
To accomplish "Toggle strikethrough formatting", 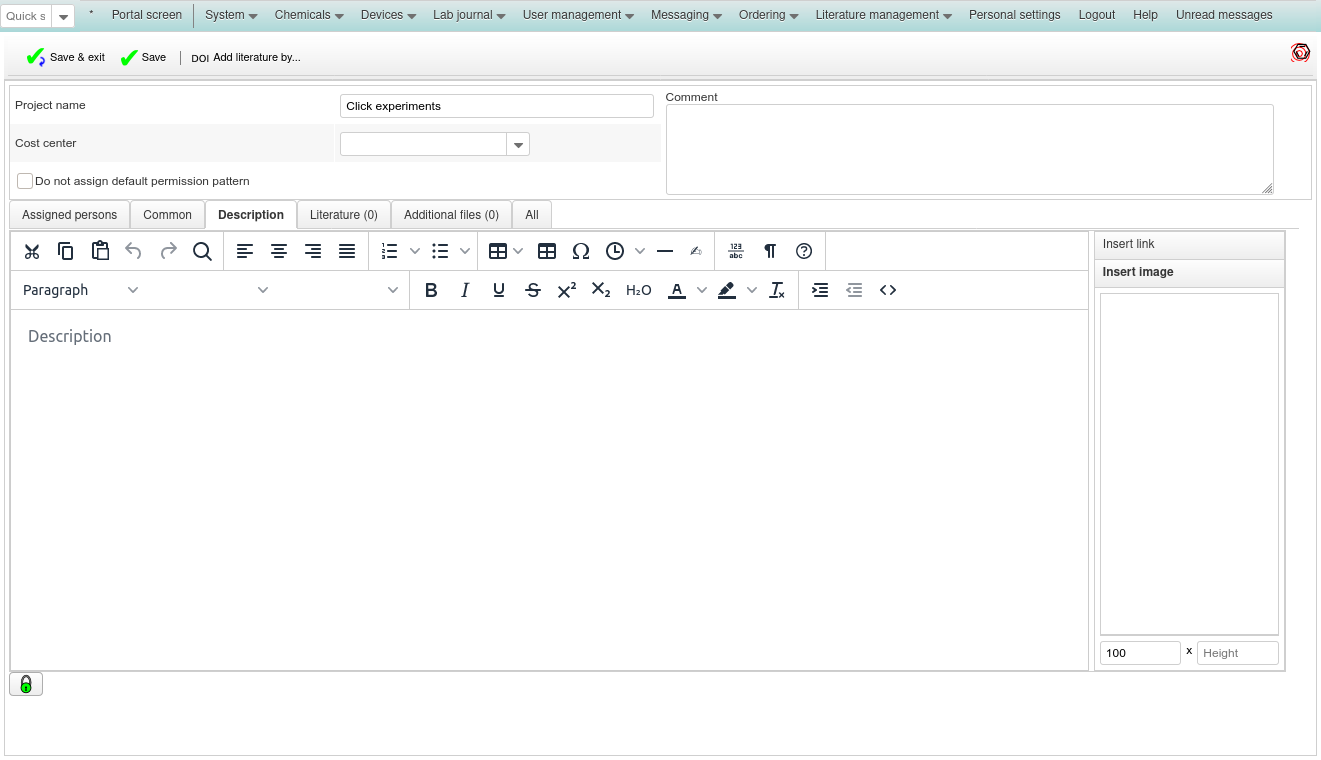I will (533, 290).
